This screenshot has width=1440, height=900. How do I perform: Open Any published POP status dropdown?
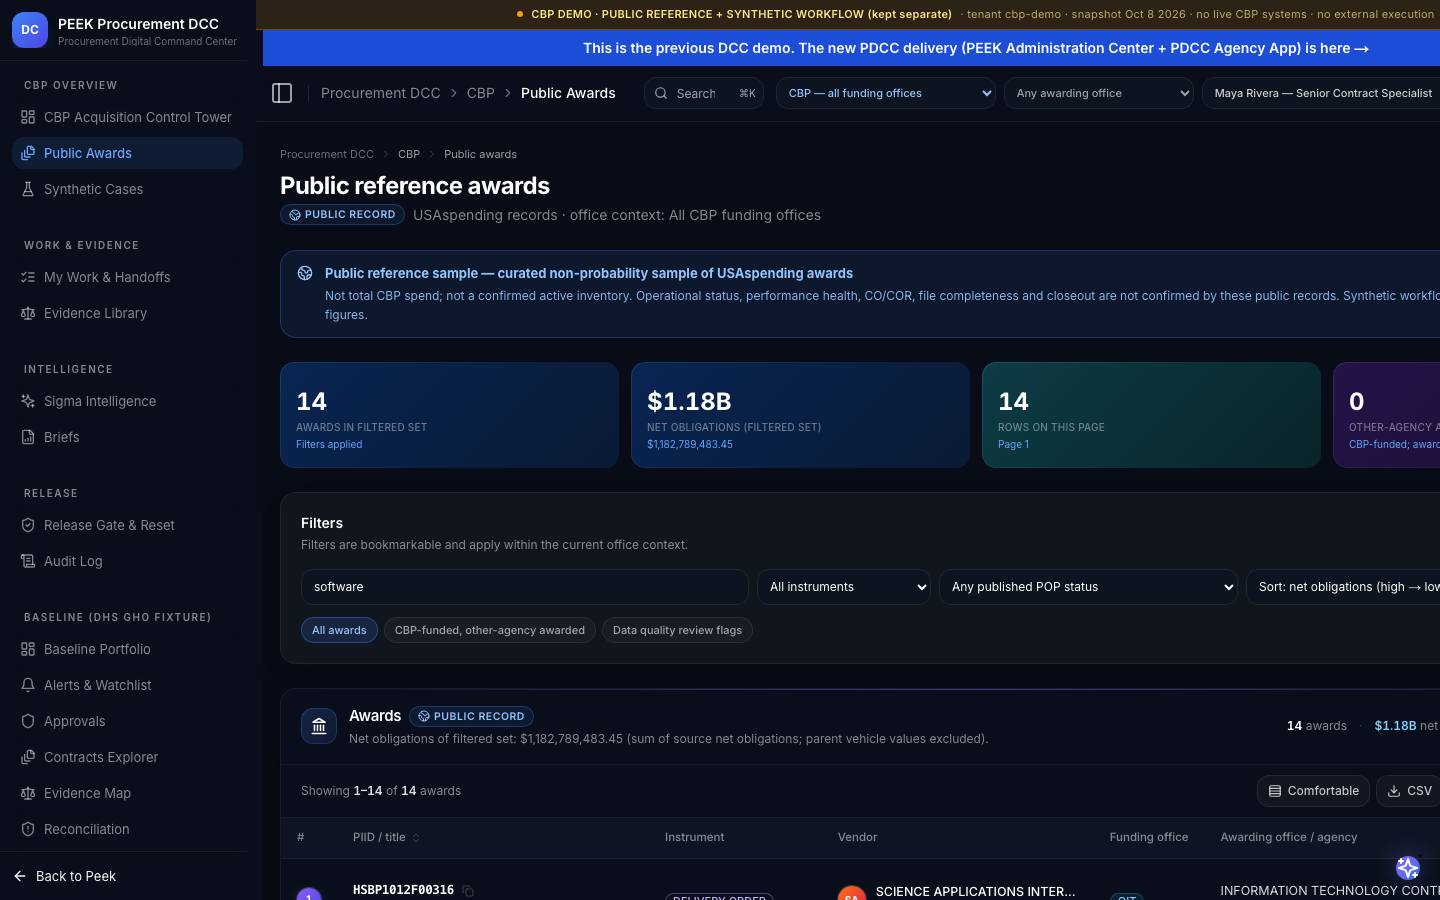click(1088, 587)
